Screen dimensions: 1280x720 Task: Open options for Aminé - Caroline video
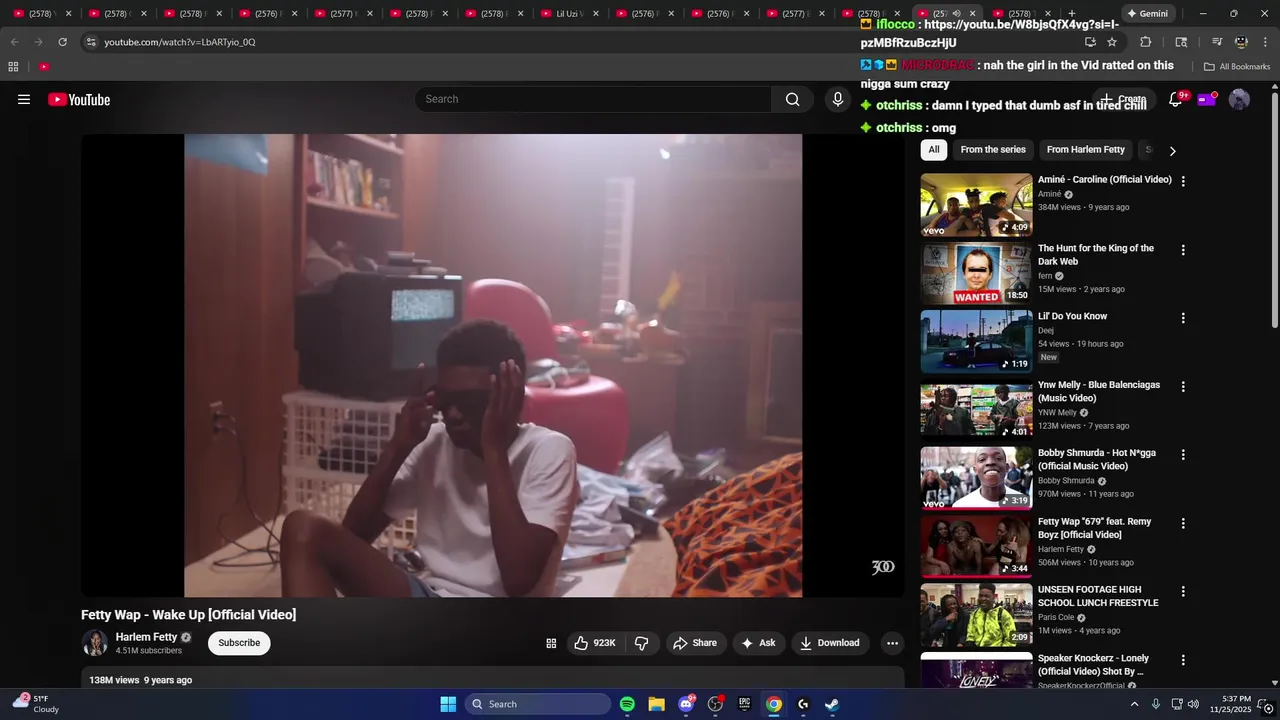click(1183, 181)
